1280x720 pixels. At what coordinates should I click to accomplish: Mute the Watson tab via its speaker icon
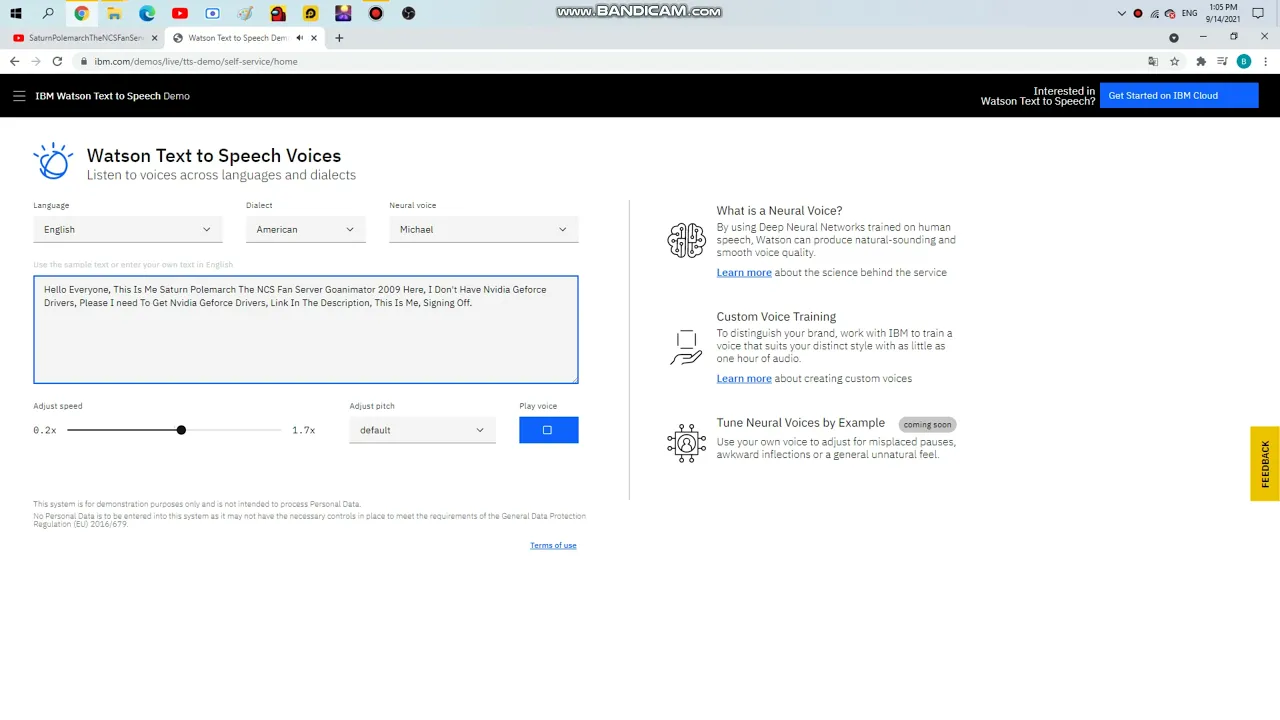coord(300,38)
